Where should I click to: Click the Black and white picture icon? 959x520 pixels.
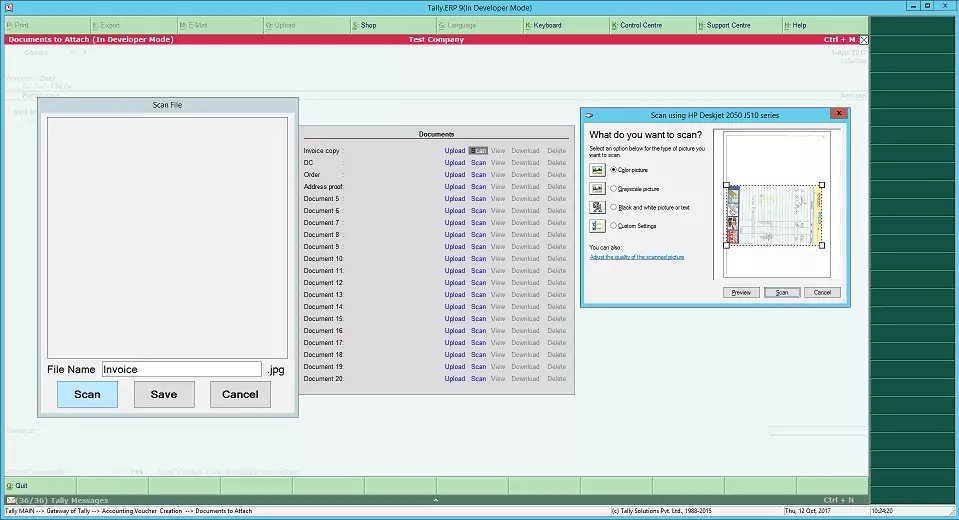point(597,207)
